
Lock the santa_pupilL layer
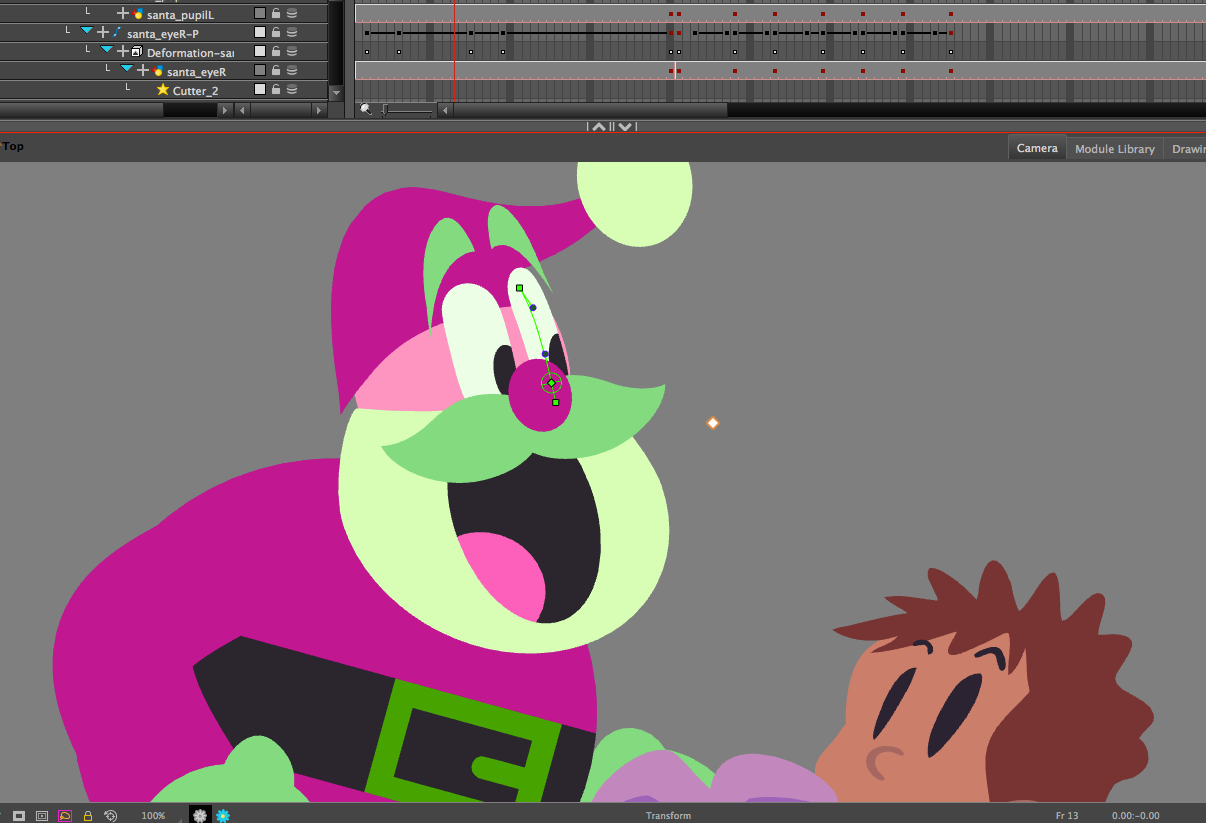click(x=276, y=14)
